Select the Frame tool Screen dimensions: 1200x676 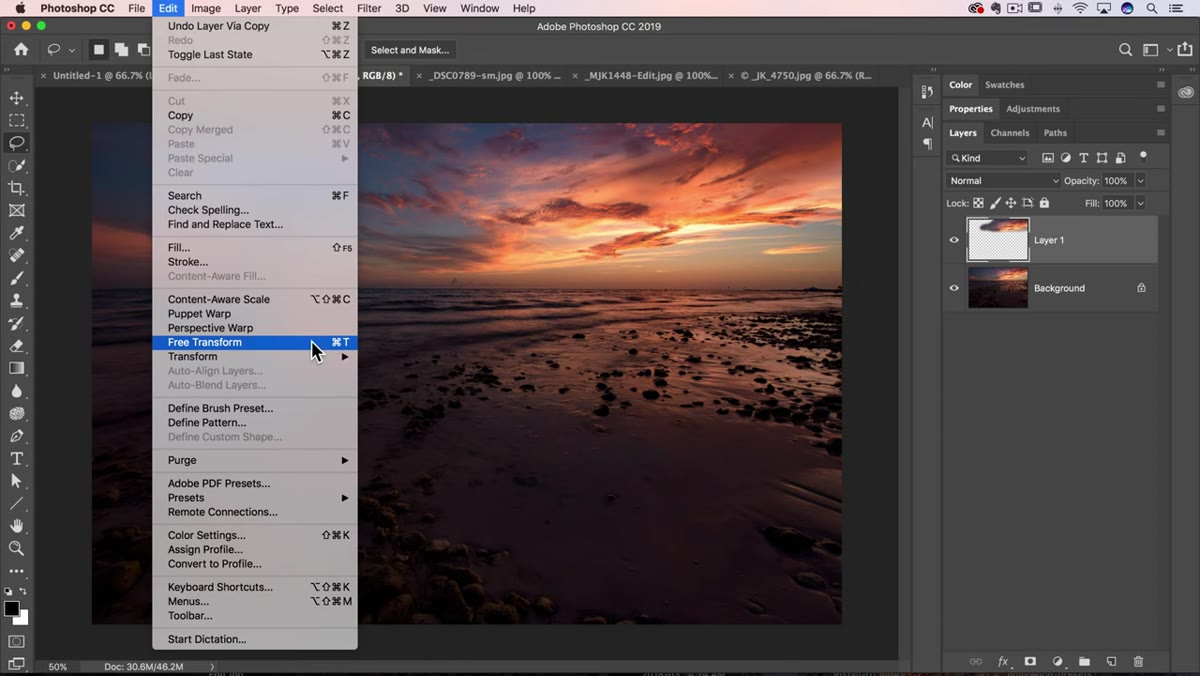(17, 211)
